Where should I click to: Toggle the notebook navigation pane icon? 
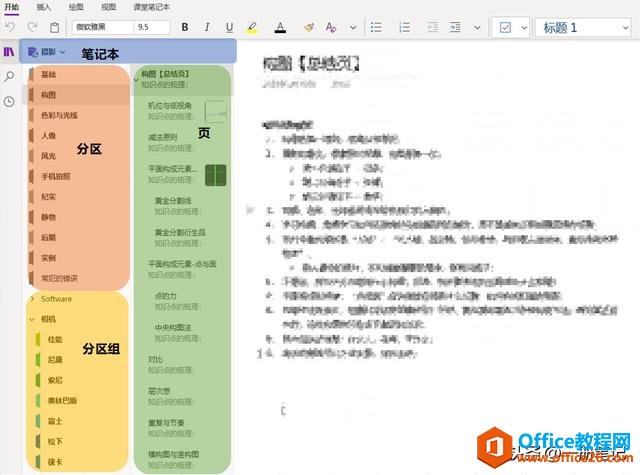(9, 52)
